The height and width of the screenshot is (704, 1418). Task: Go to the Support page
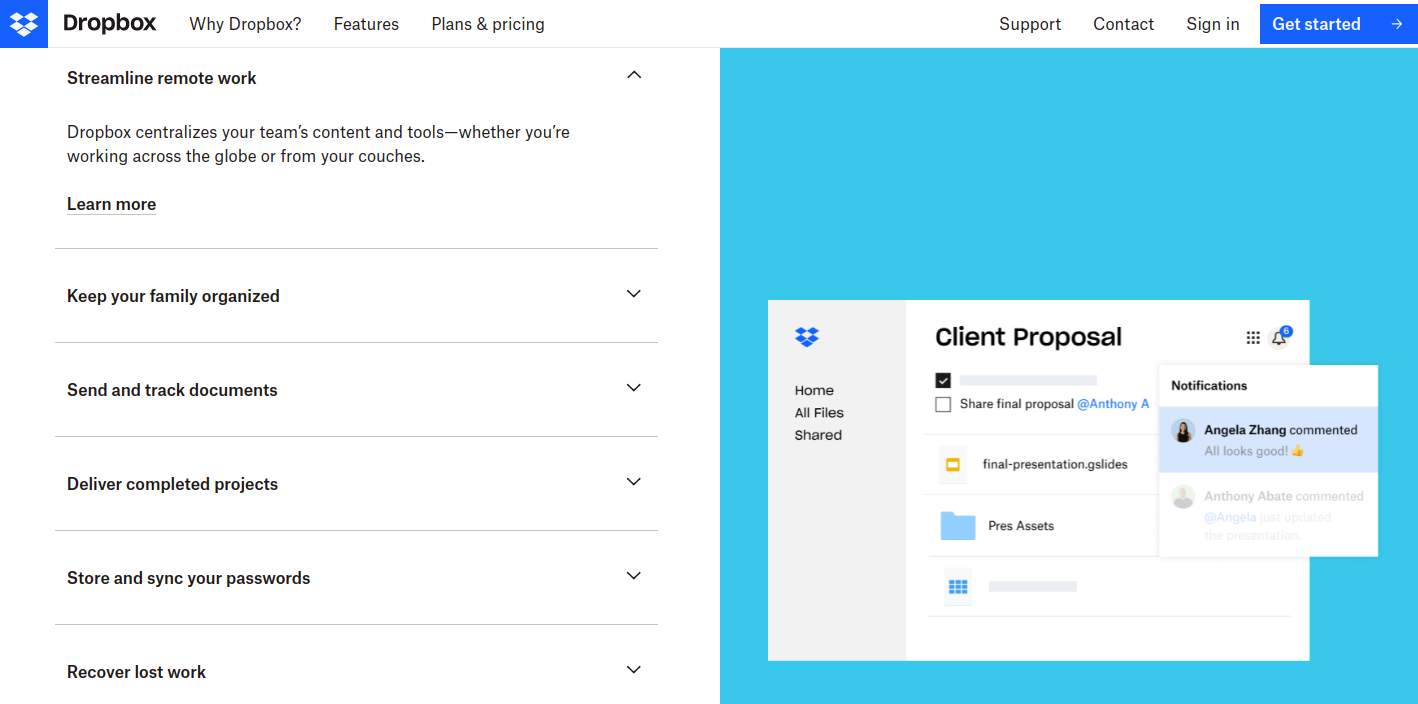(1030, 24)
